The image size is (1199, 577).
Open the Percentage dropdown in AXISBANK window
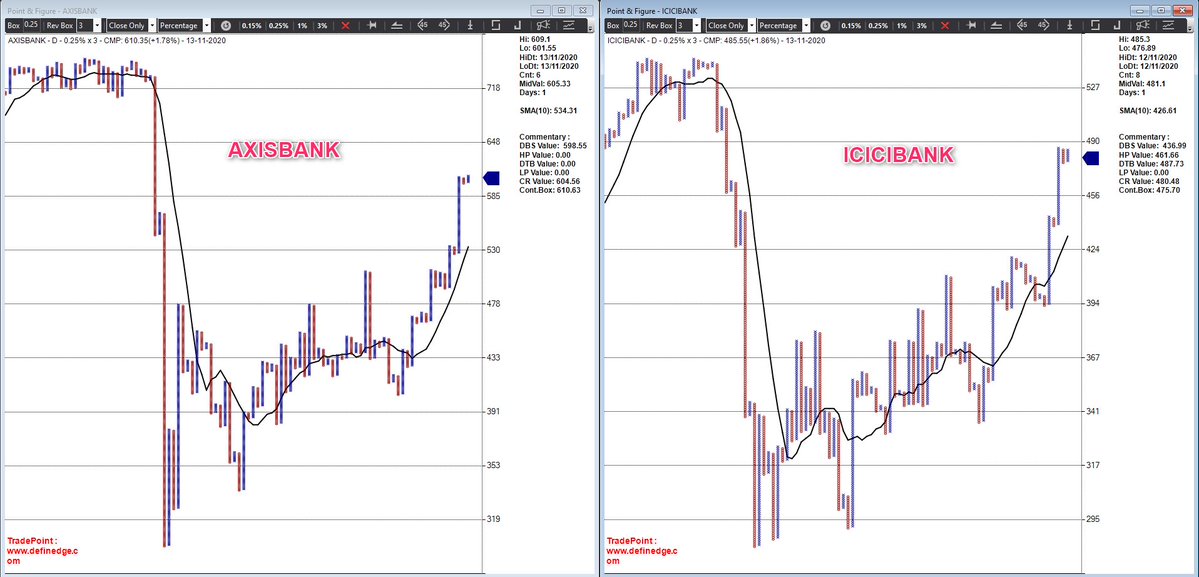(x=206, y=25)
